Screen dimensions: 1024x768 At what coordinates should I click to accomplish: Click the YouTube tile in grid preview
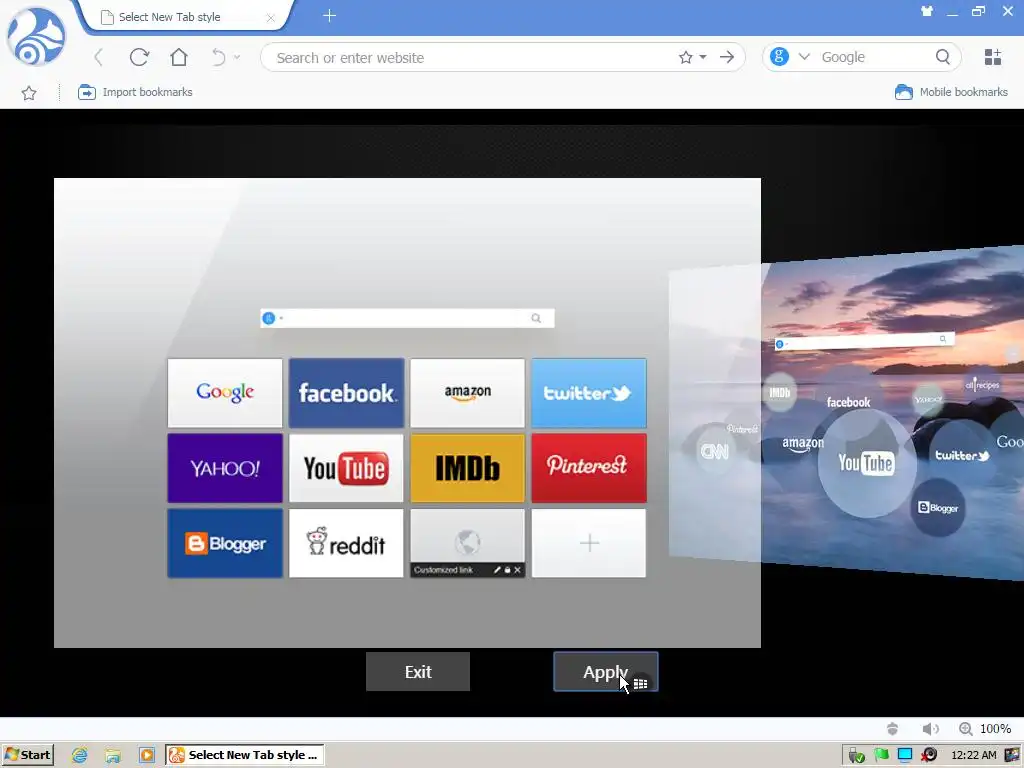tap(346, 468)
